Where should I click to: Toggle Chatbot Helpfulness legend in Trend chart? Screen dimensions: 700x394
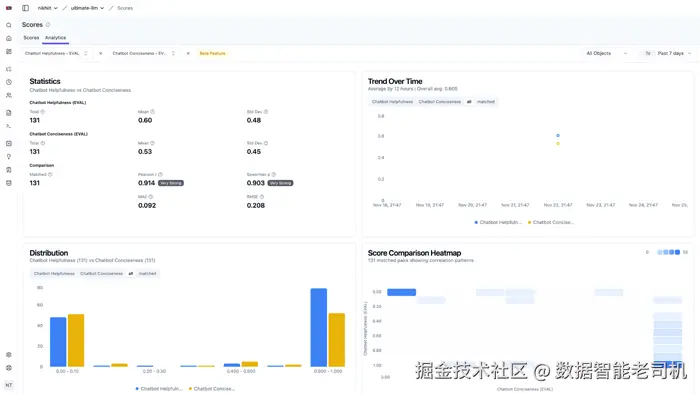click(x=498, y=222)
